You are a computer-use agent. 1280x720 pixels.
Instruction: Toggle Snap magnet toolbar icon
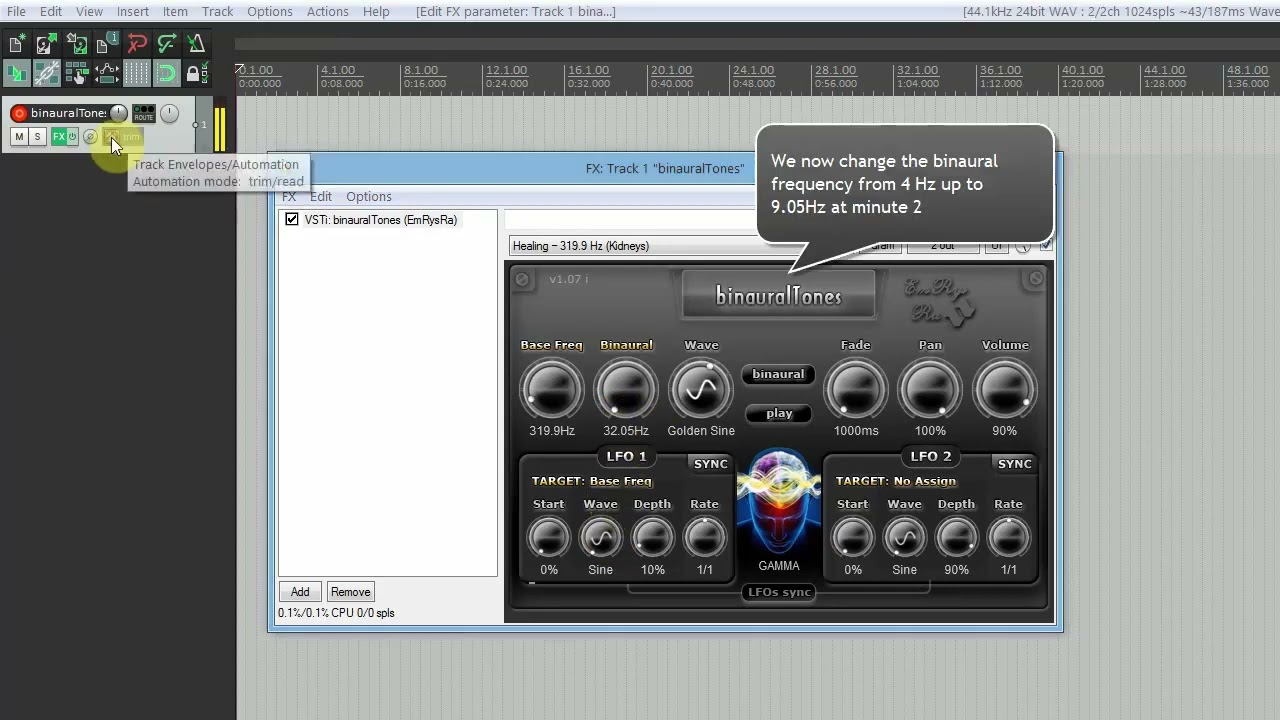pos(167,73)
